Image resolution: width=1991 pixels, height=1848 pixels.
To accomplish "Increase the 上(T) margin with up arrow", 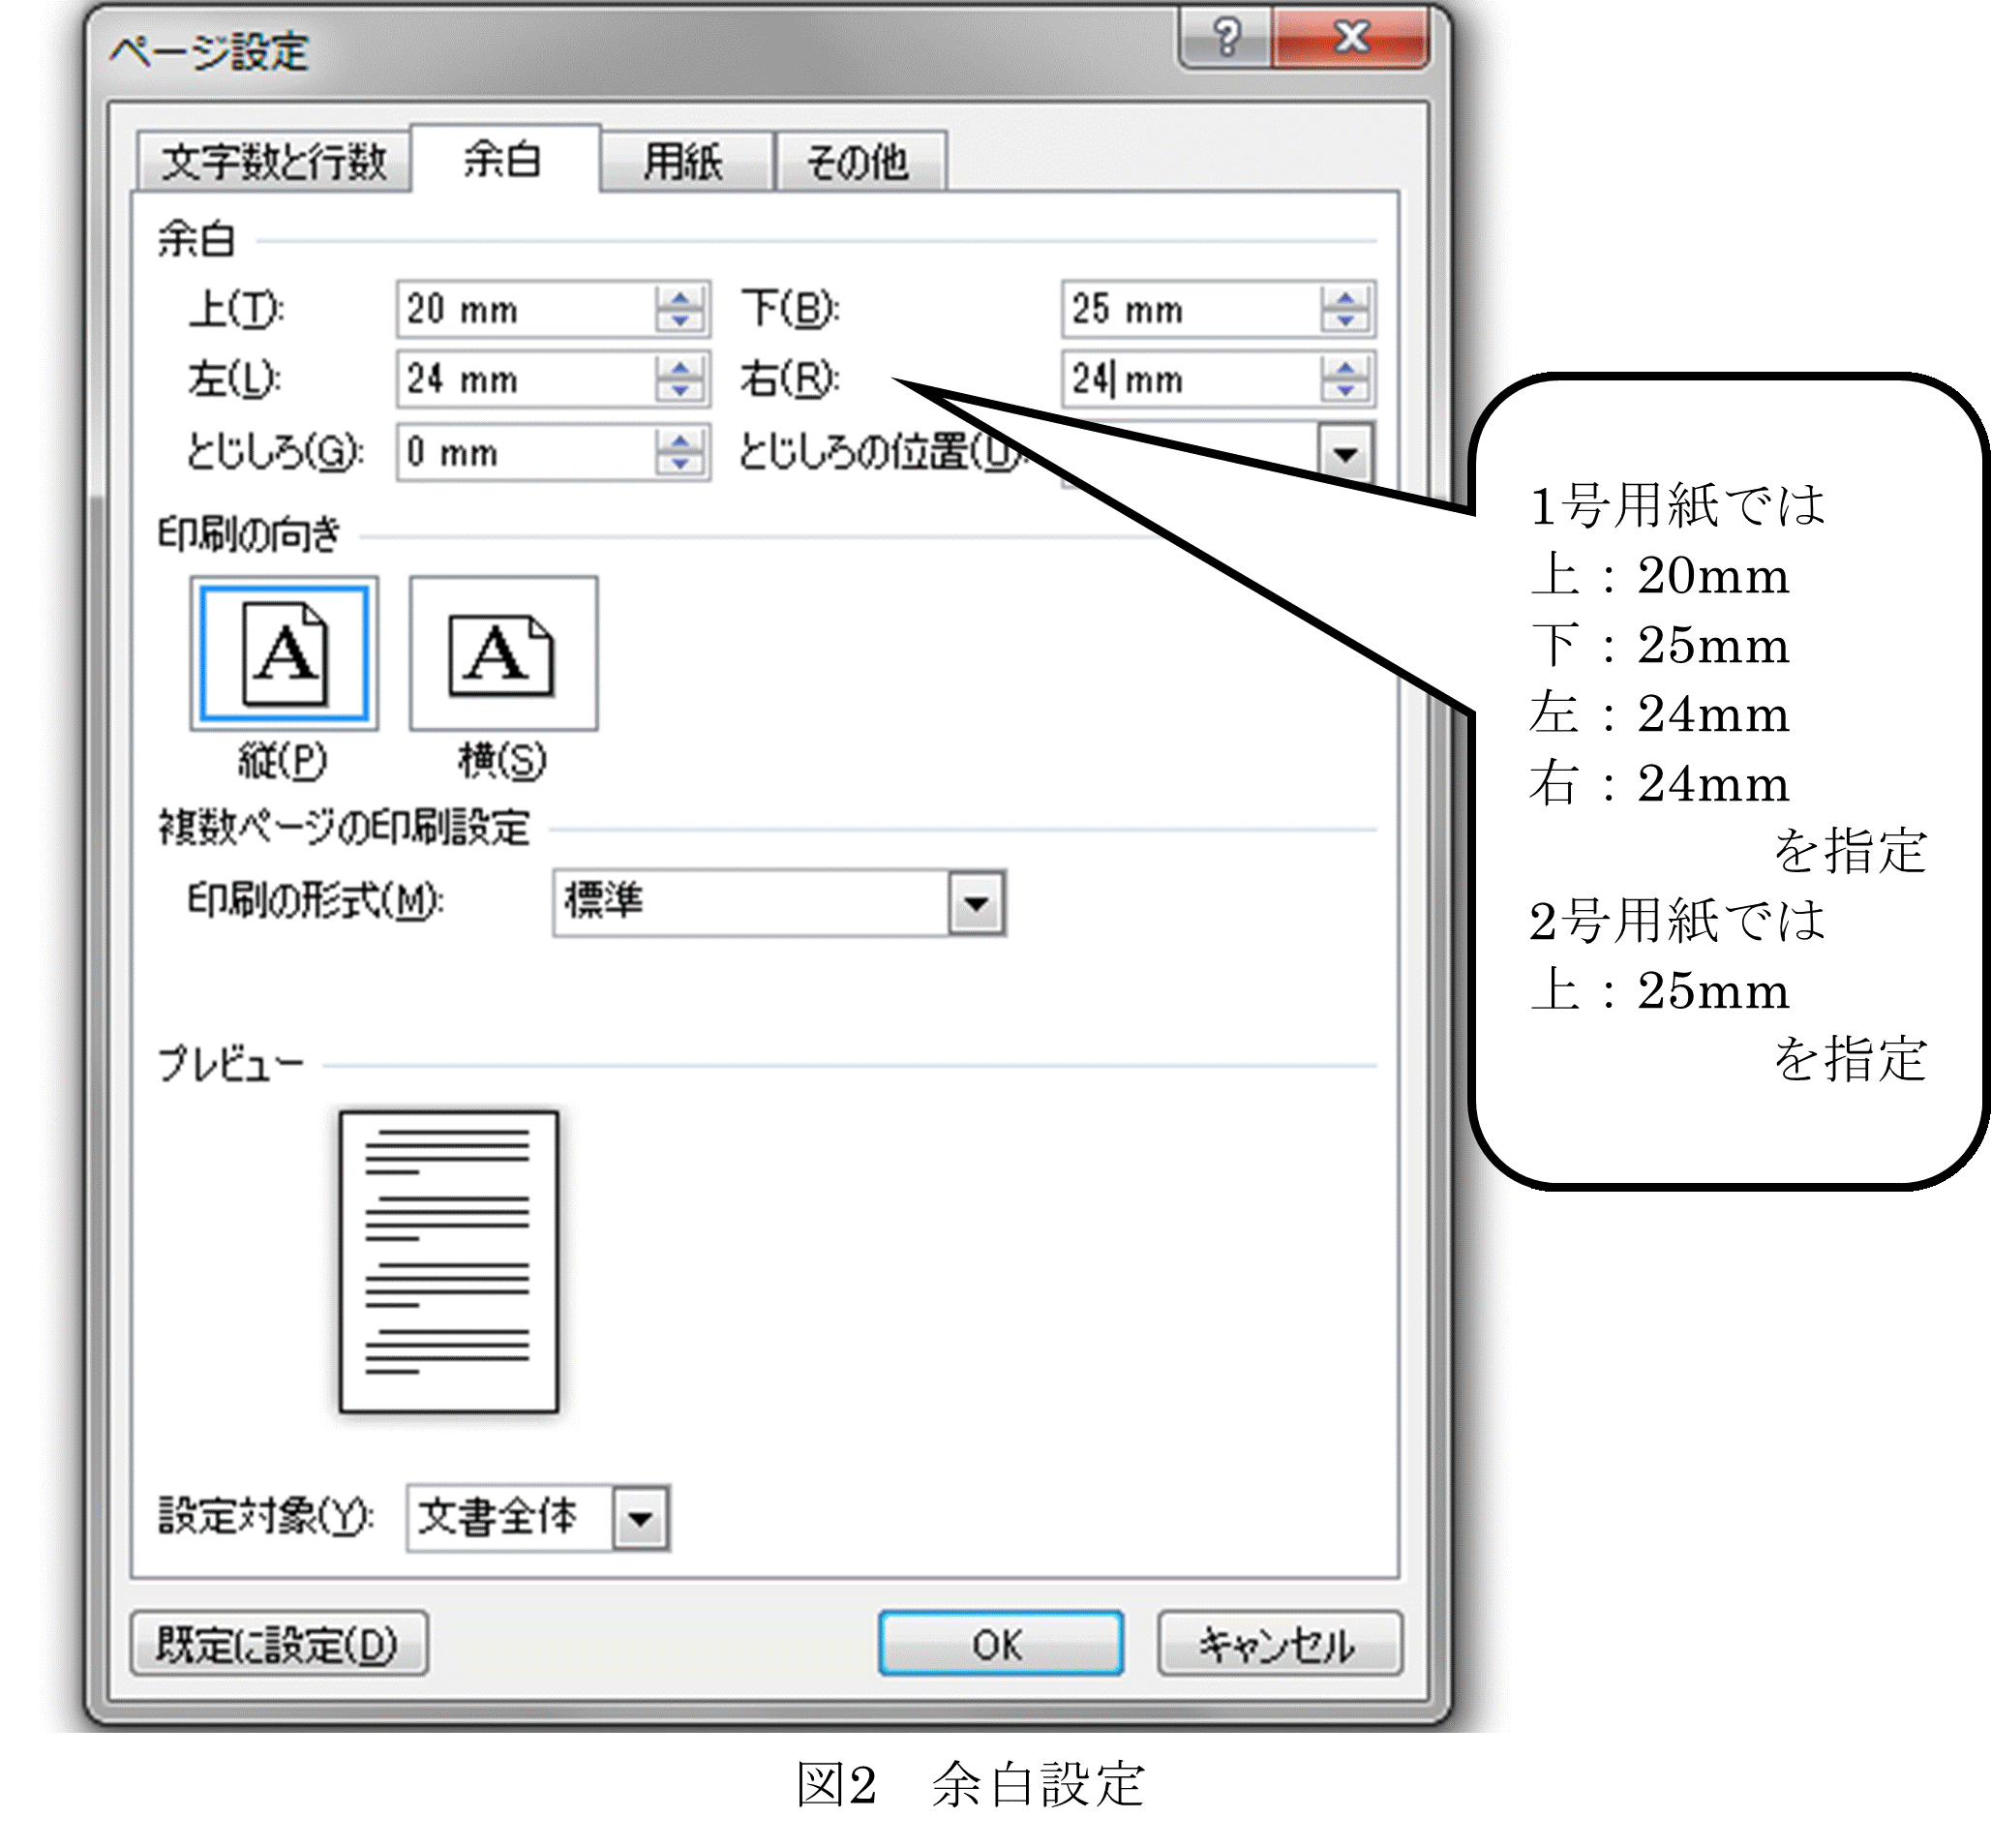I will click(x=681, y=297).
